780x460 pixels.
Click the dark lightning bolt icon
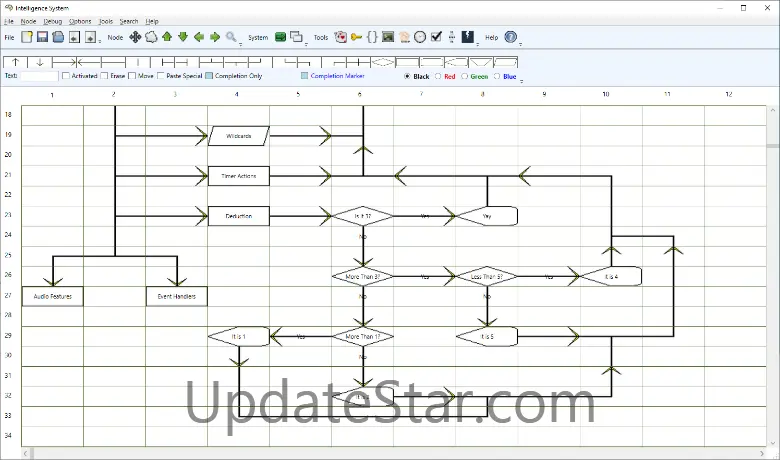[x=468, y=37]
